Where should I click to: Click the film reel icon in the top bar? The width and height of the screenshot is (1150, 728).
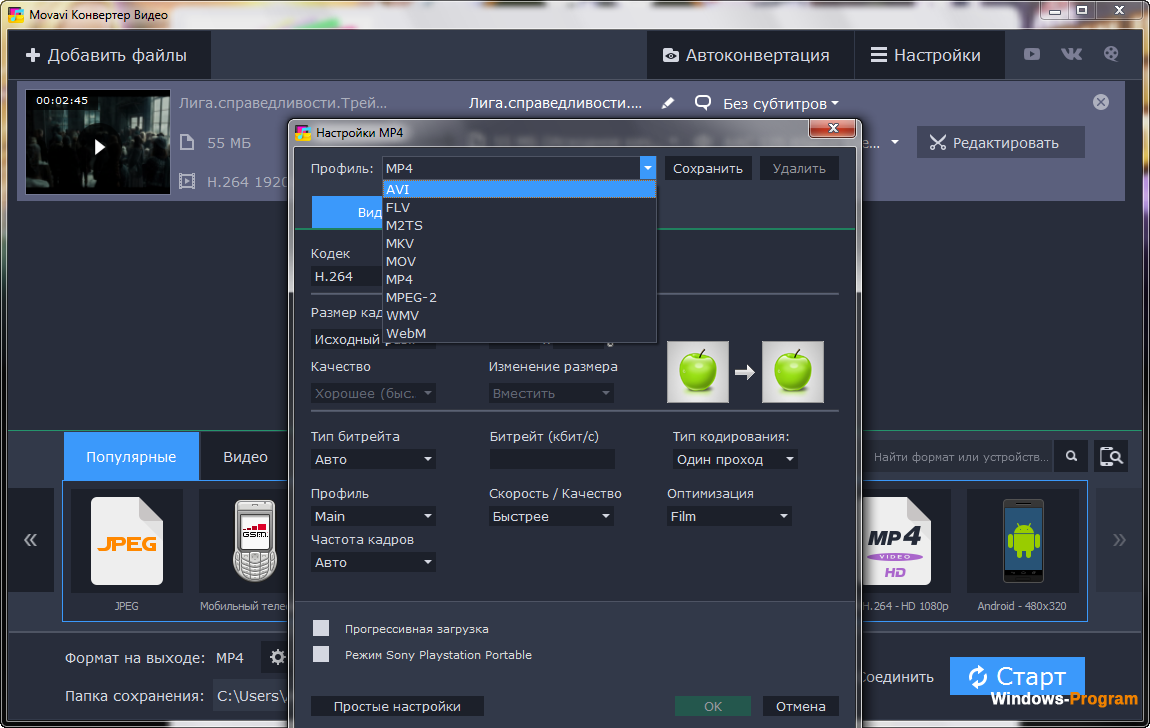coord(1111,54)
